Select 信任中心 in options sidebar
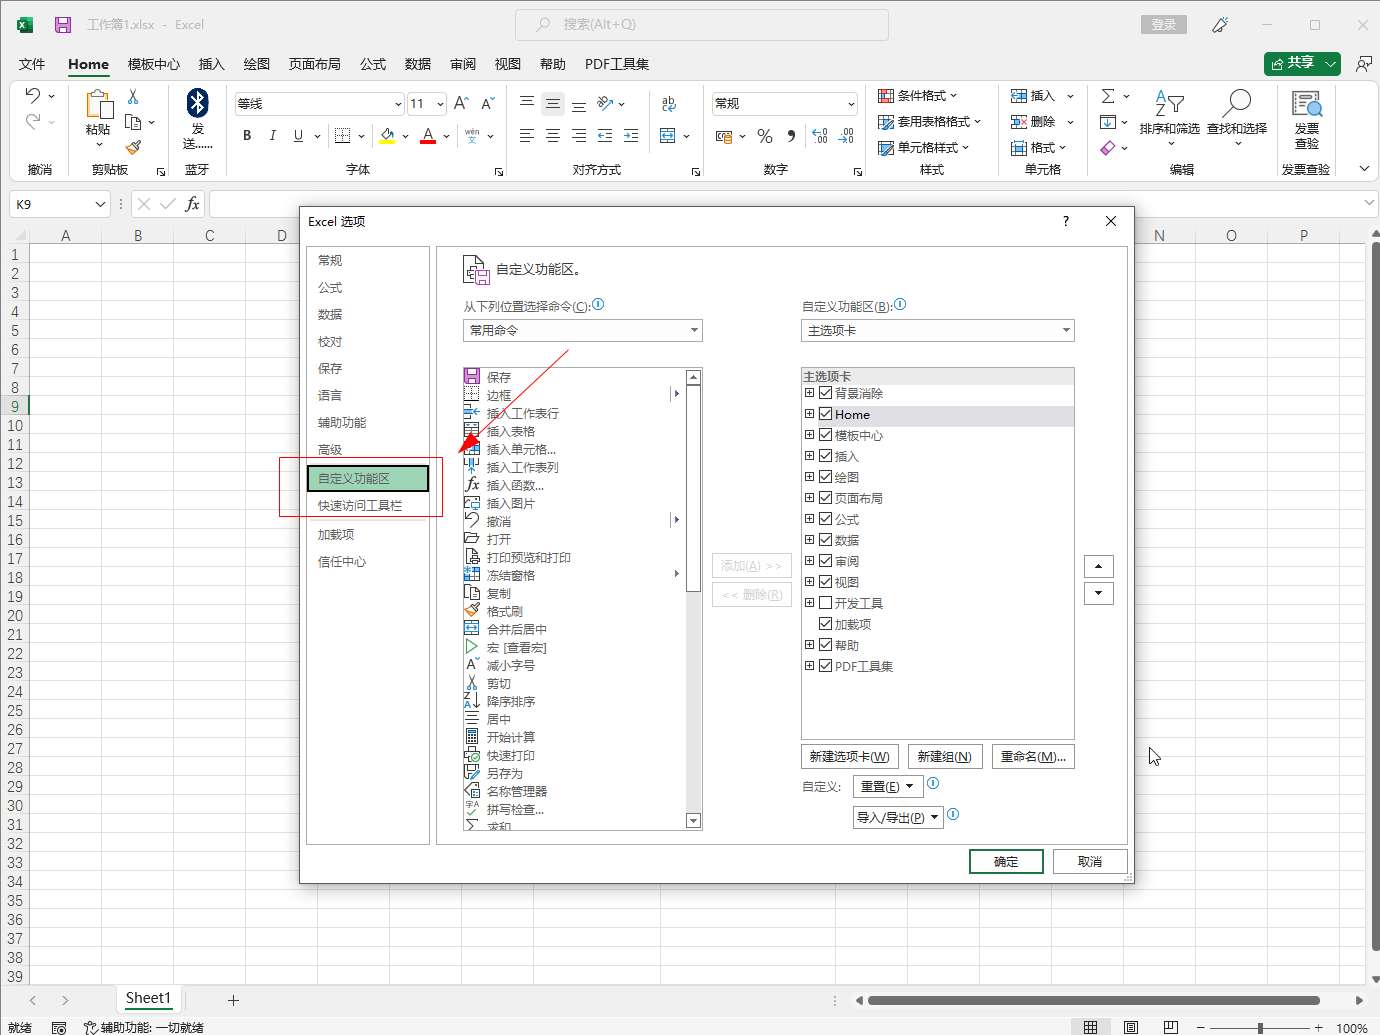This screenshot has width=1380, height=1035. 368,562
